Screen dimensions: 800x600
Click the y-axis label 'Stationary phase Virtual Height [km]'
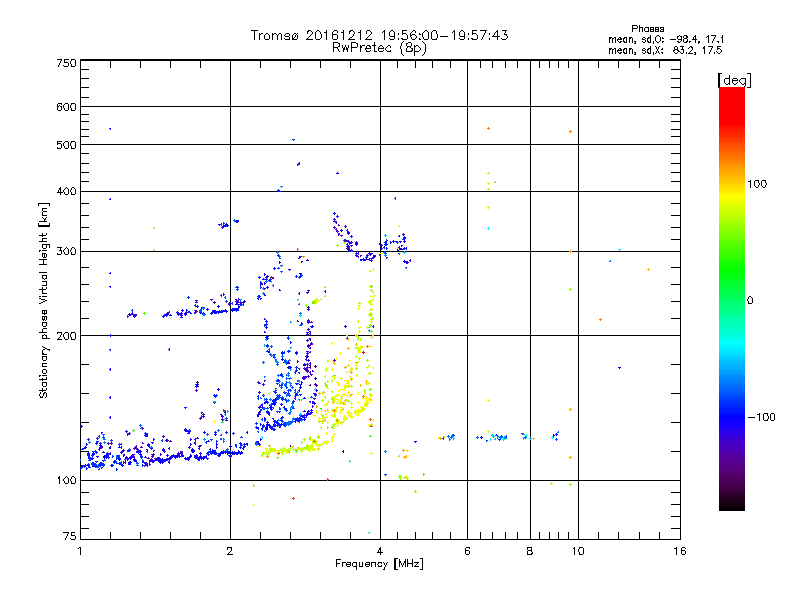43,300
